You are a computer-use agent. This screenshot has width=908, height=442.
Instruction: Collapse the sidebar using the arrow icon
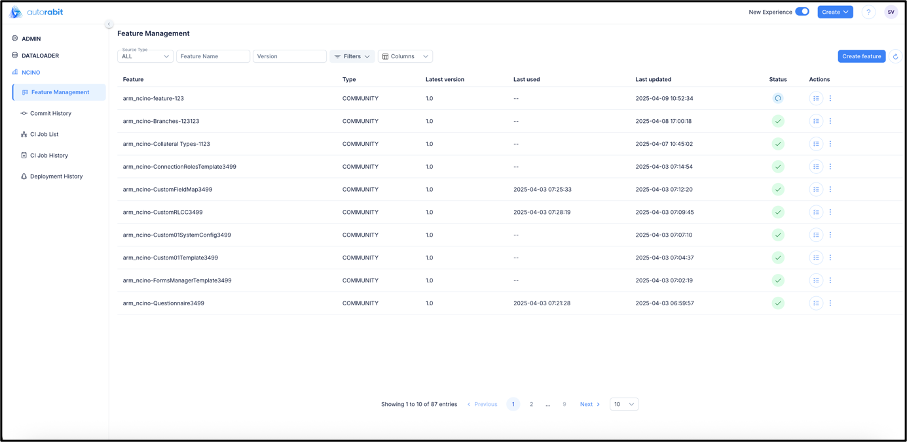pos(109,24)
